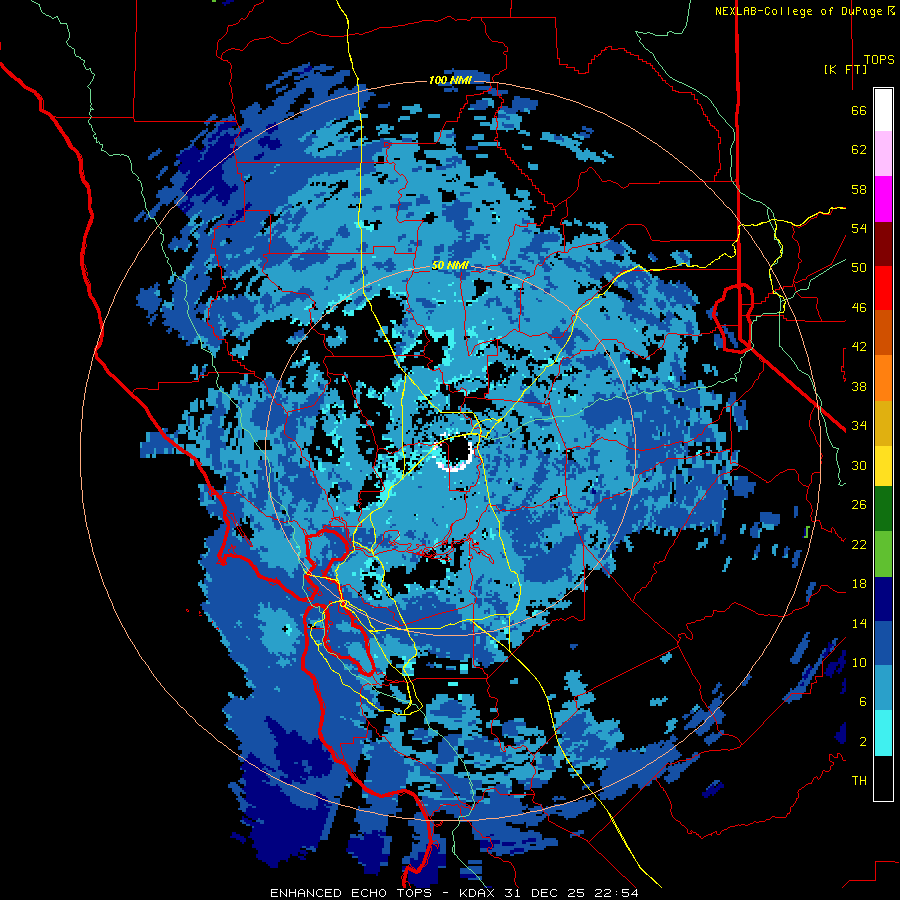Click the legend value 14
Viewport: 900px width, 900px height.
click(x=859, y=623)
